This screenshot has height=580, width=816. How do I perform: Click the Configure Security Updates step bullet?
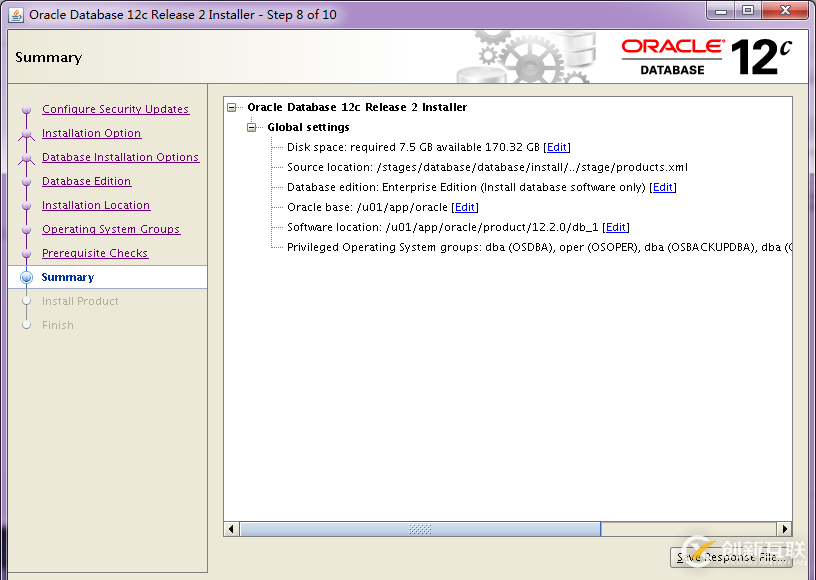(27, 110)
